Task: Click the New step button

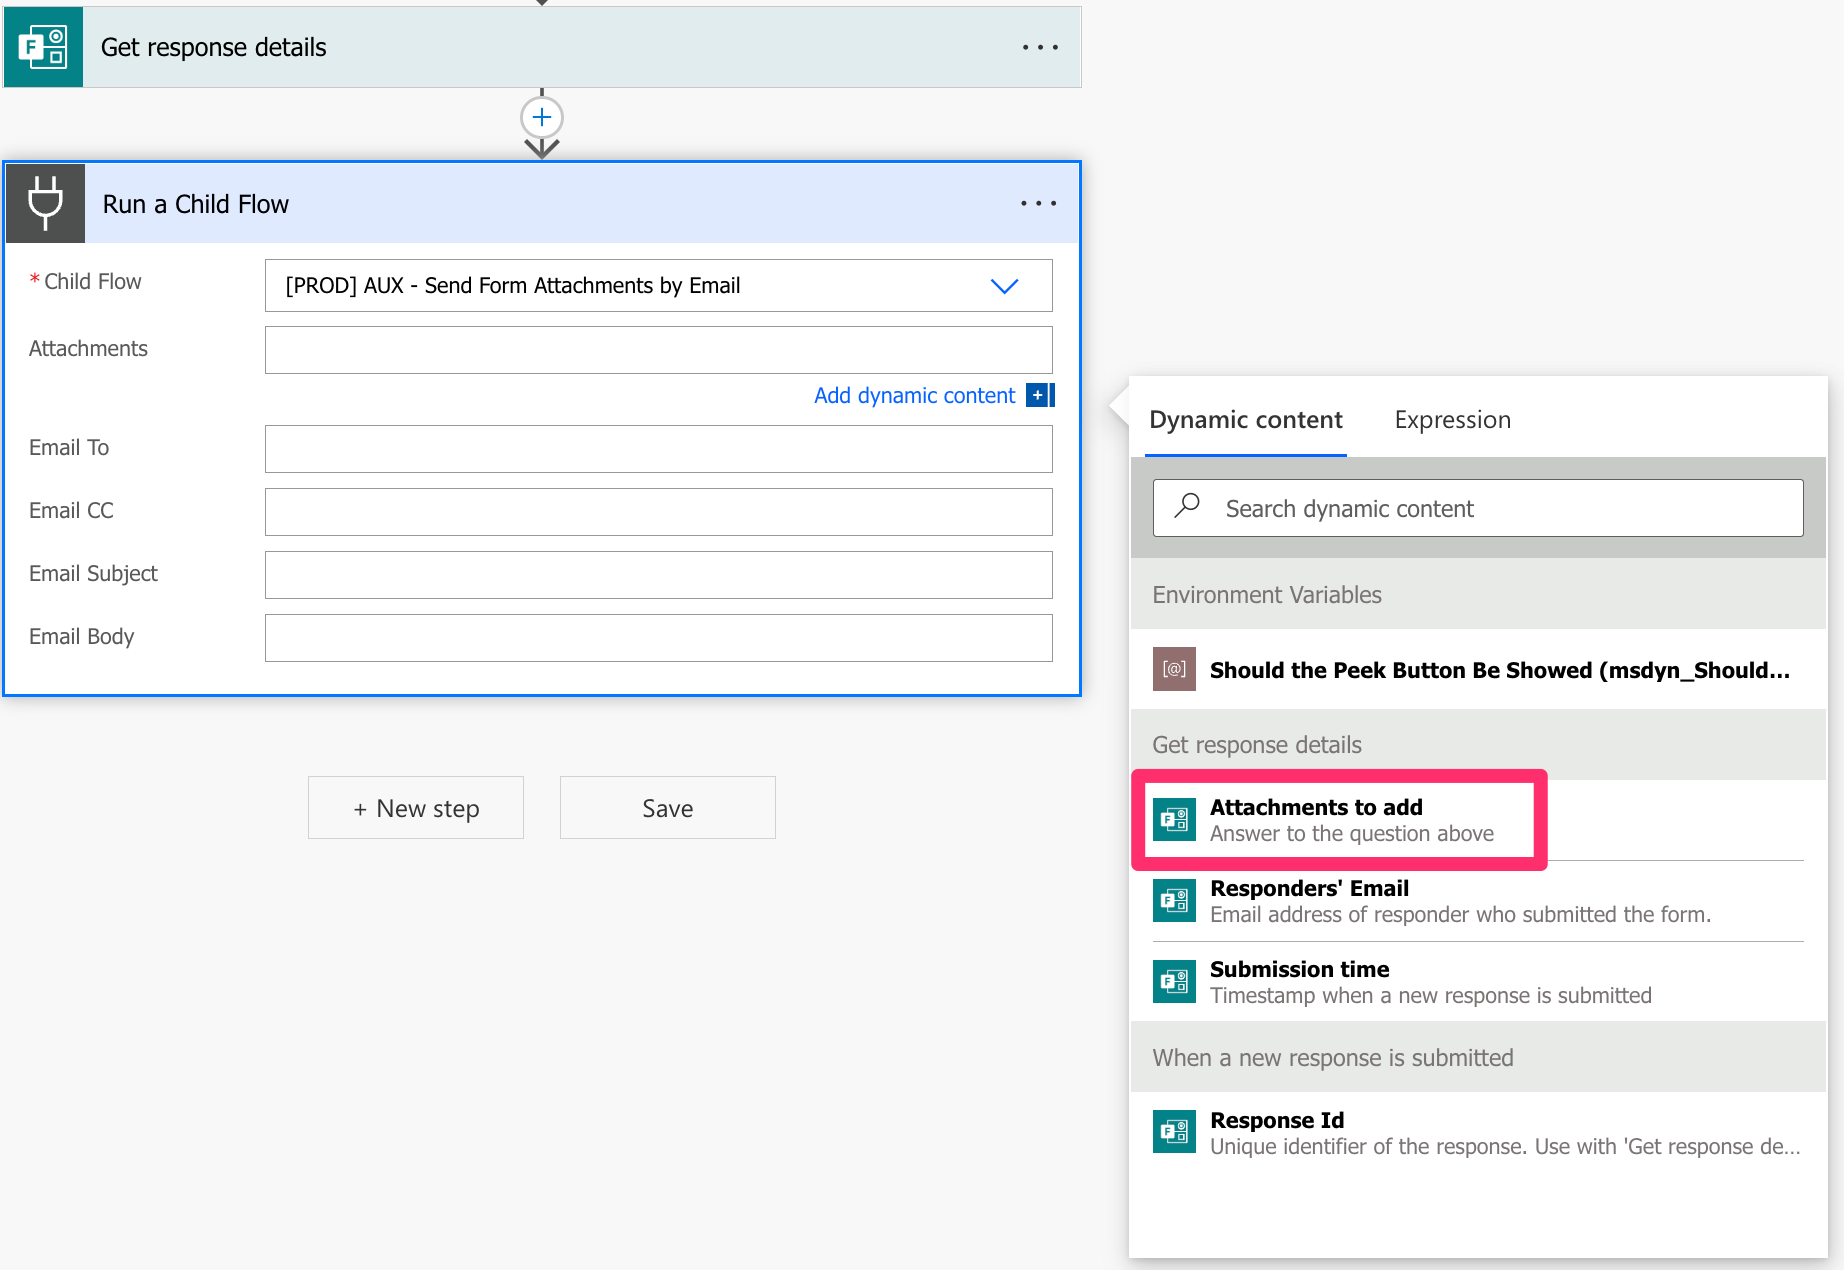Action: (x=416, y=808)
